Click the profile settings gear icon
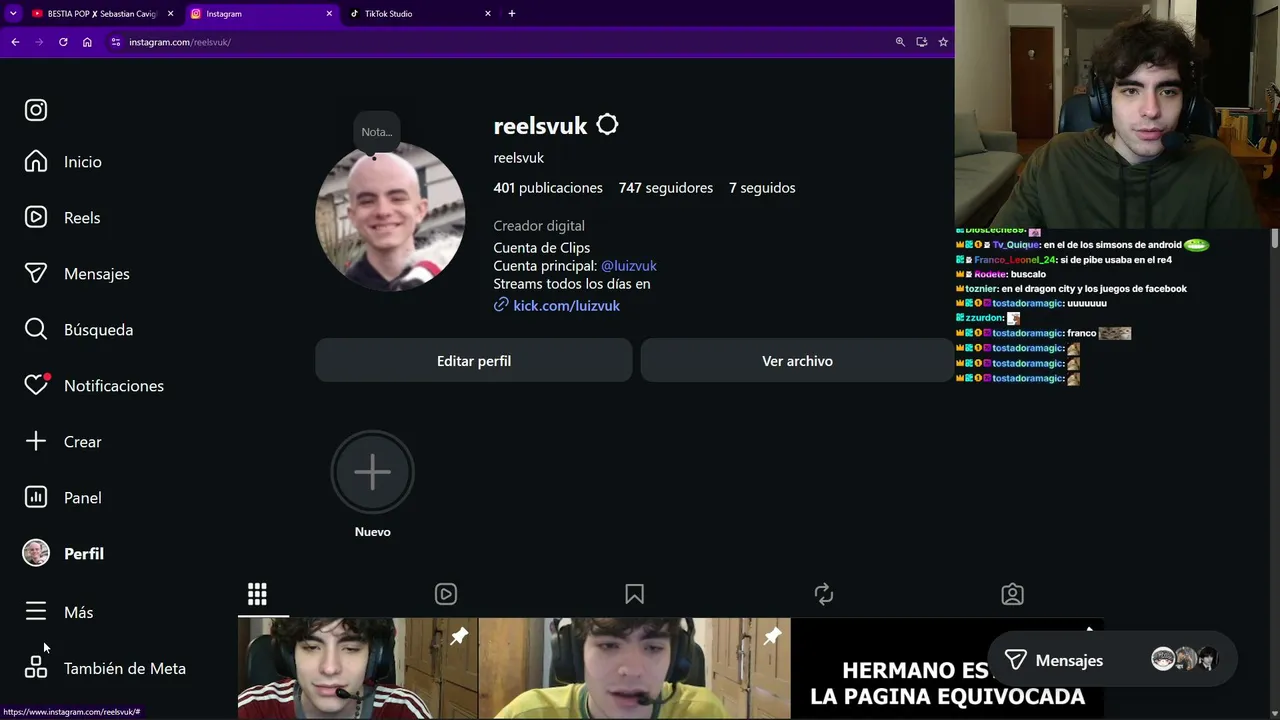The height and width of the screenshot is (720, 1280). pyautogui.click(x=607, y=125)
